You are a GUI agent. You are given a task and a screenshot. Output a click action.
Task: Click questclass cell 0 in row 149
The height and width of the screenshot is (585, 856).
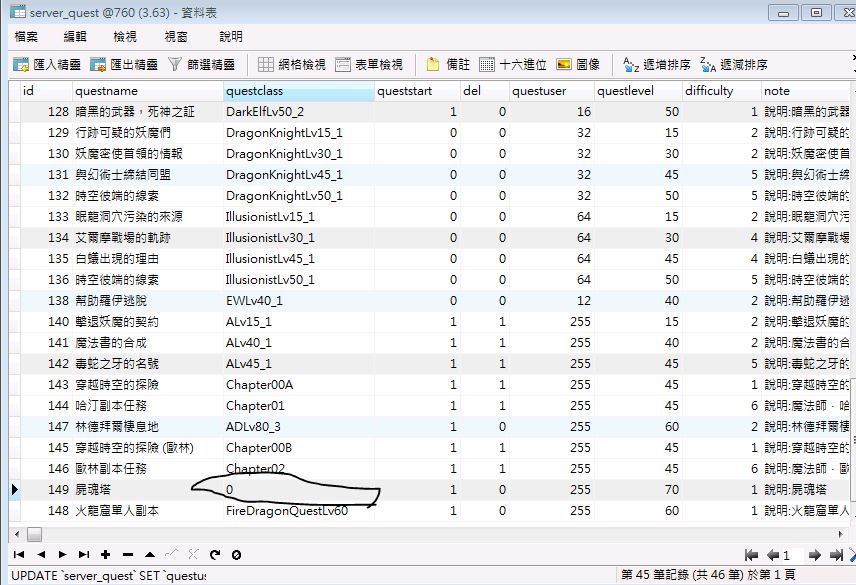click(x=298, y=490)
